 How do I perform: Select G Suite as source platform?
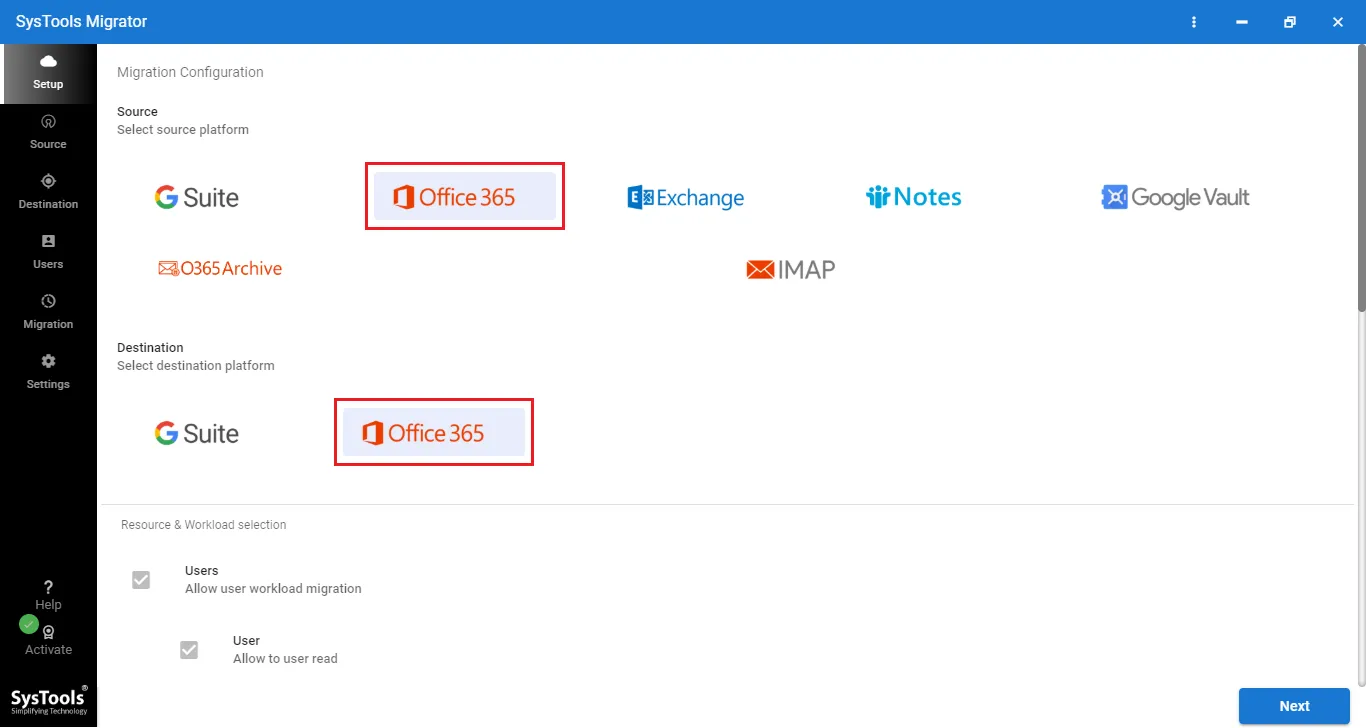[x=197, y=197]
